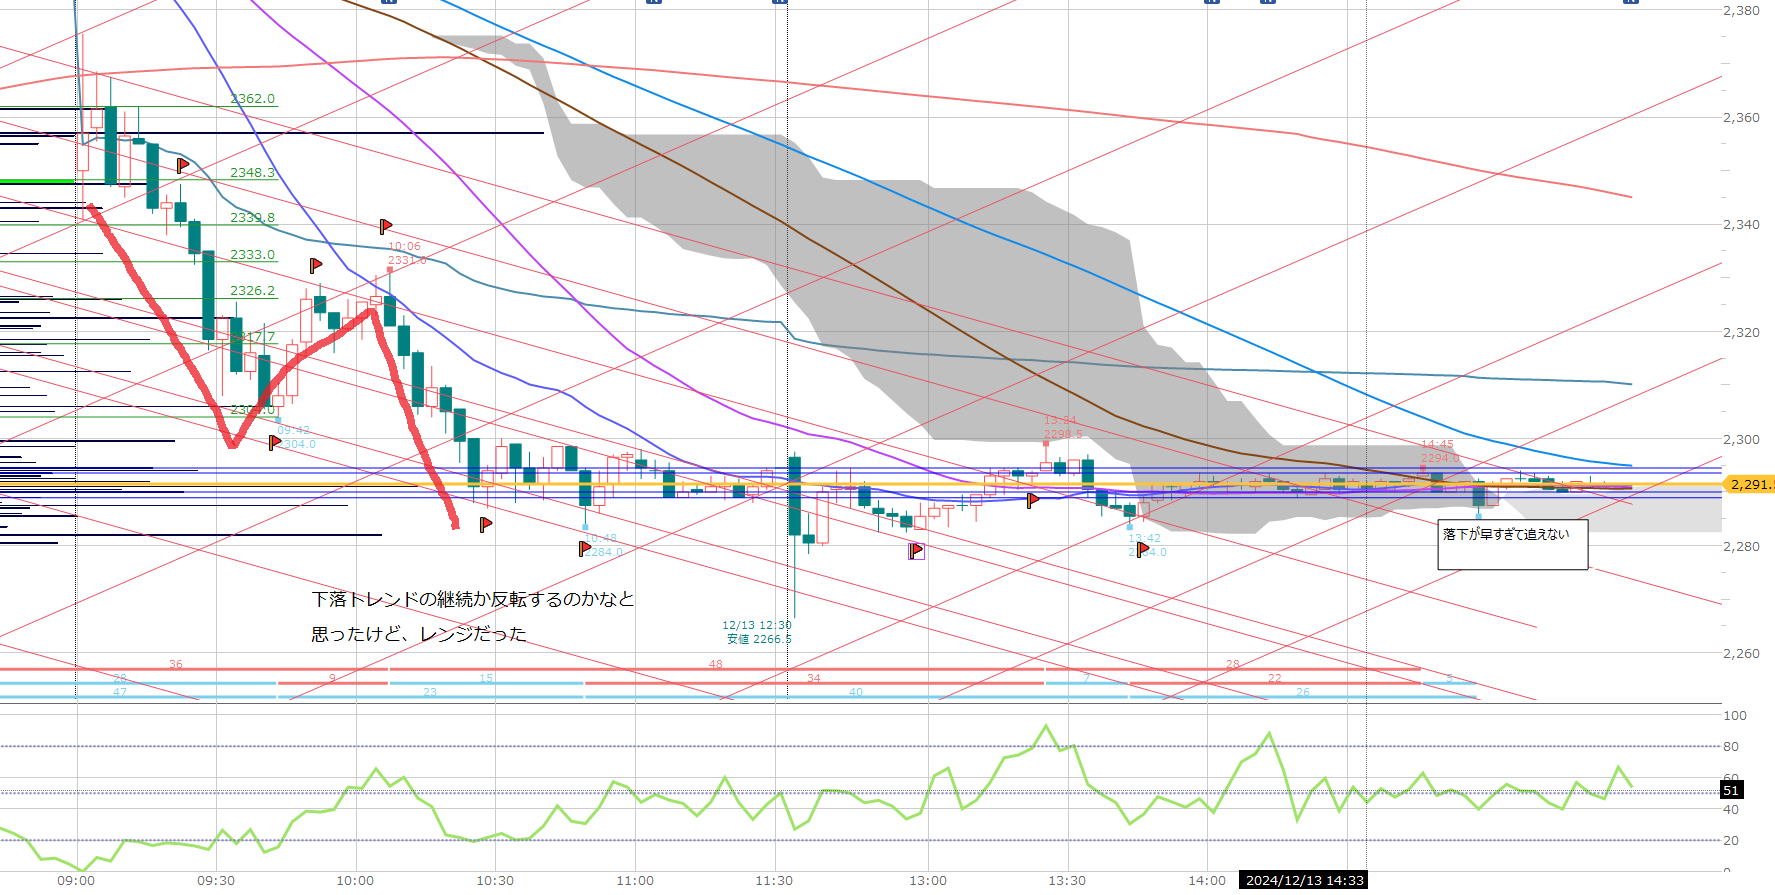Click the 11:30 time axis label
1775x895 pixels.
click(774, 881)
